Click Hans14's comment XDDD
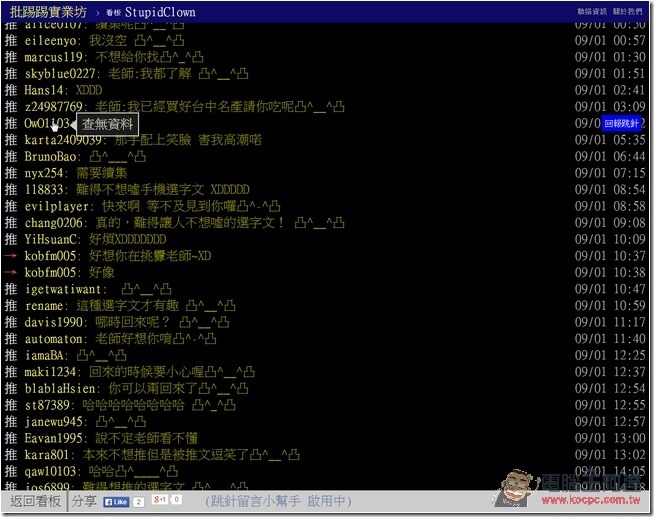This screenshot has width=654, height=517. 89,90
